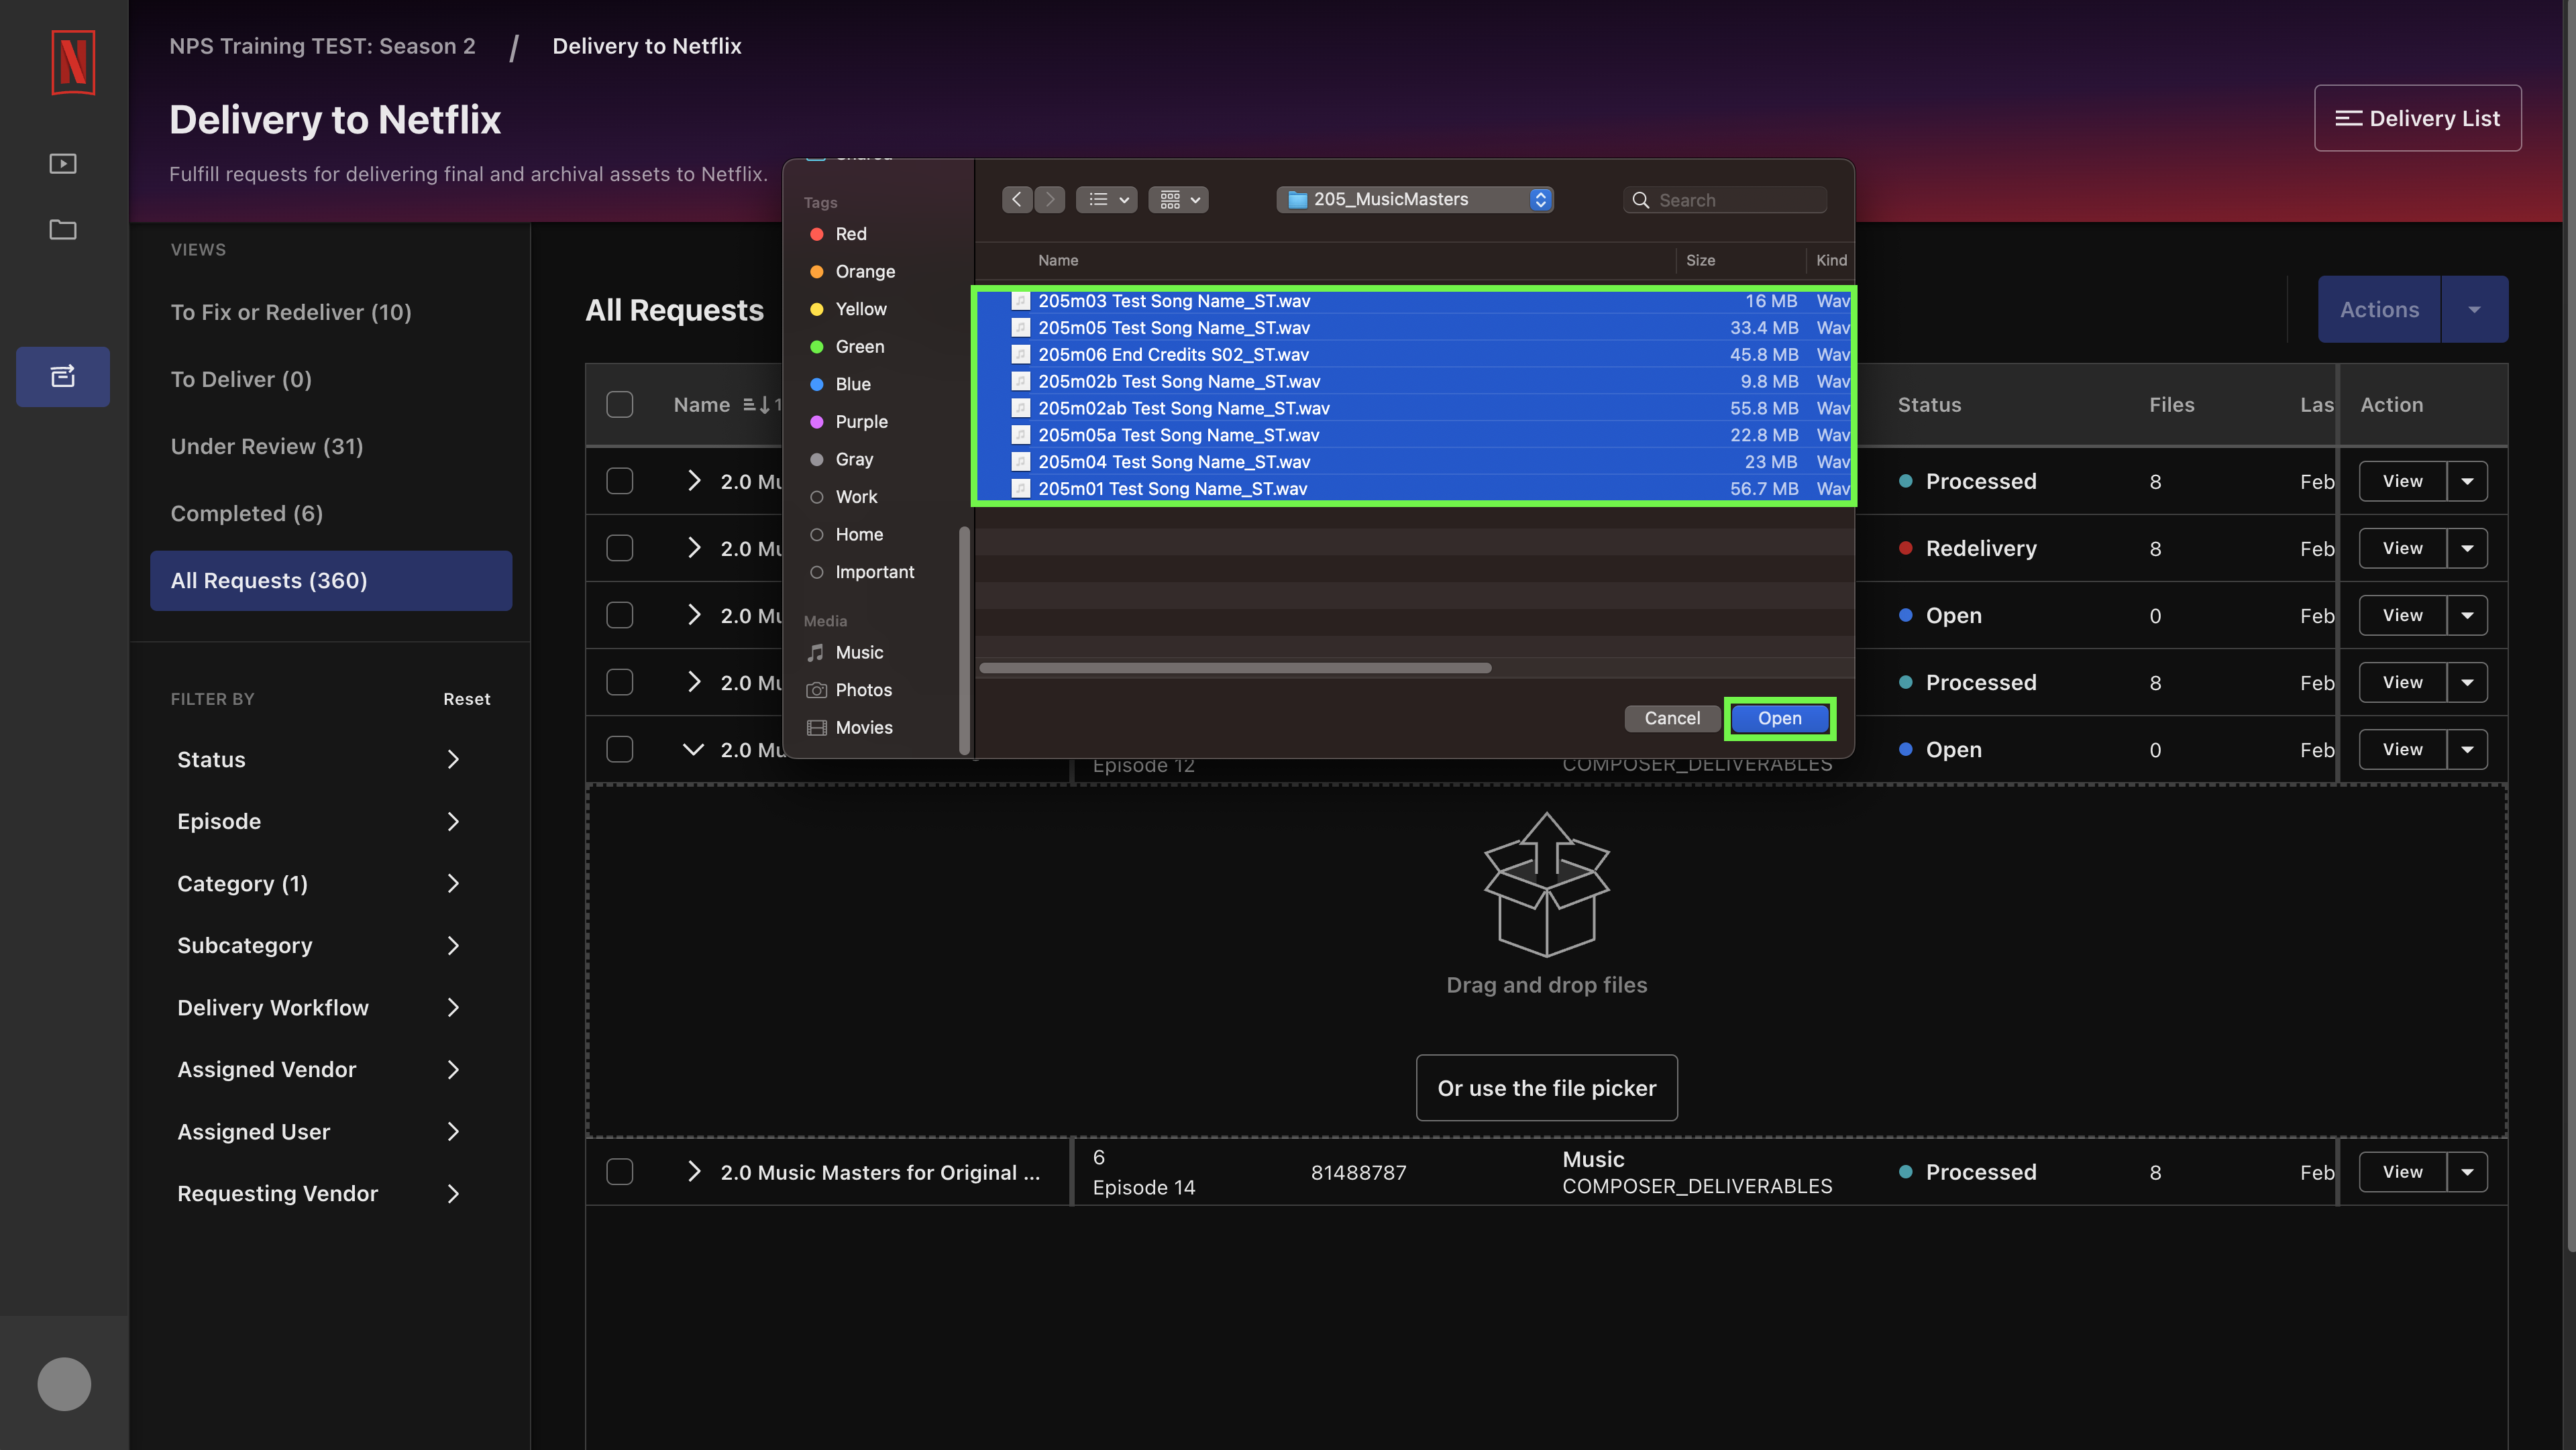Viewport: 2576px width, 1450px height.
Task: Click the Open button in file dialog
Action: point(1779,718)
